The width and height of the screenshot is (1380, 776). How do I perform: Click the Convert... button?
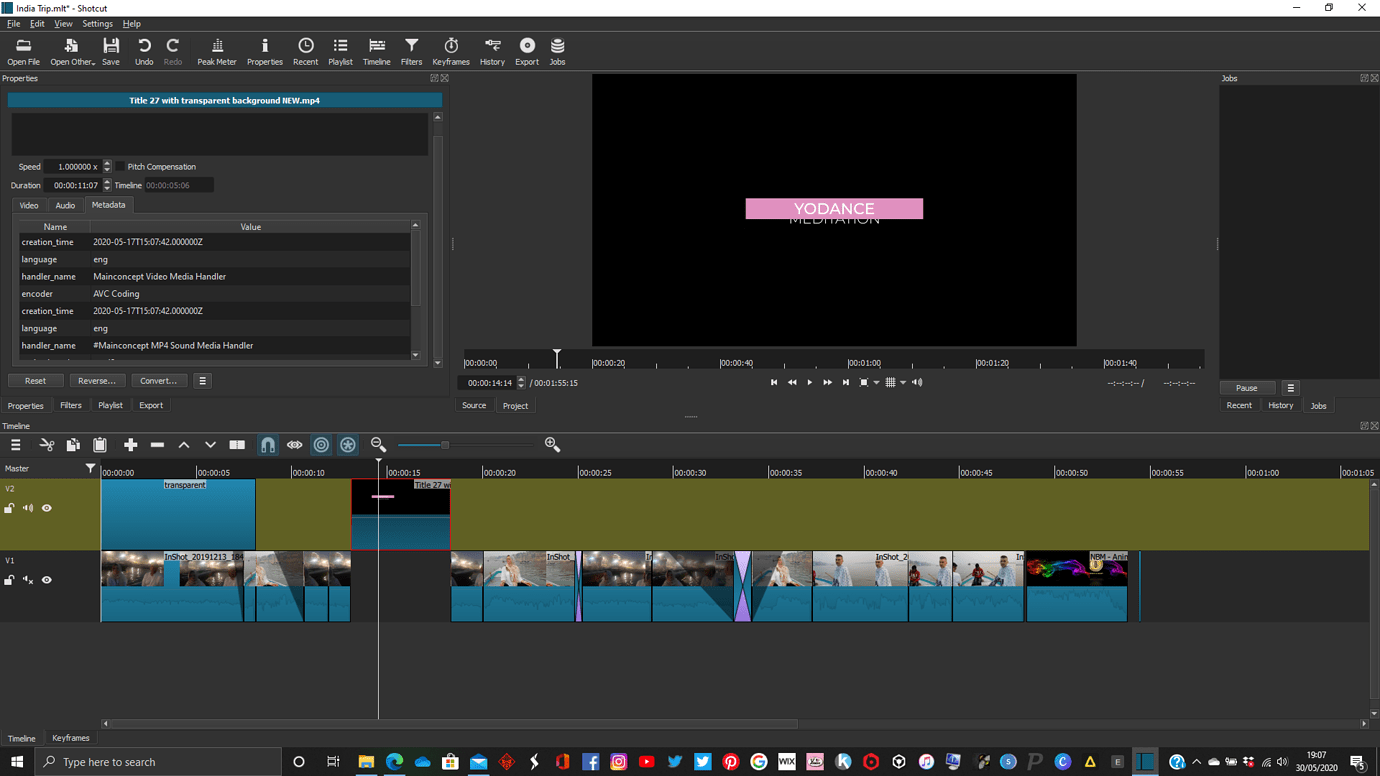tap(158, 381)
